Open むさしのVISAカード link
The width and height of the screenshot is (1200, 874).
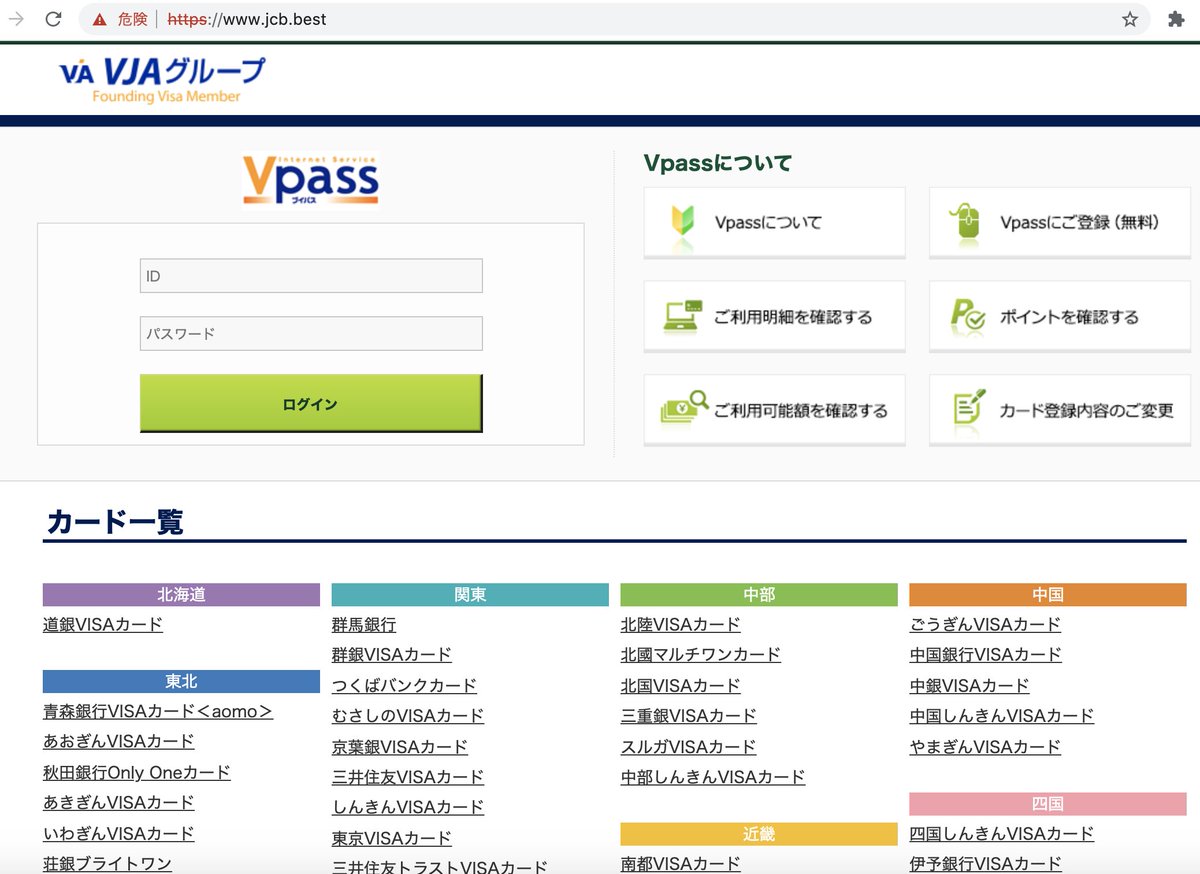coord(408,715)
